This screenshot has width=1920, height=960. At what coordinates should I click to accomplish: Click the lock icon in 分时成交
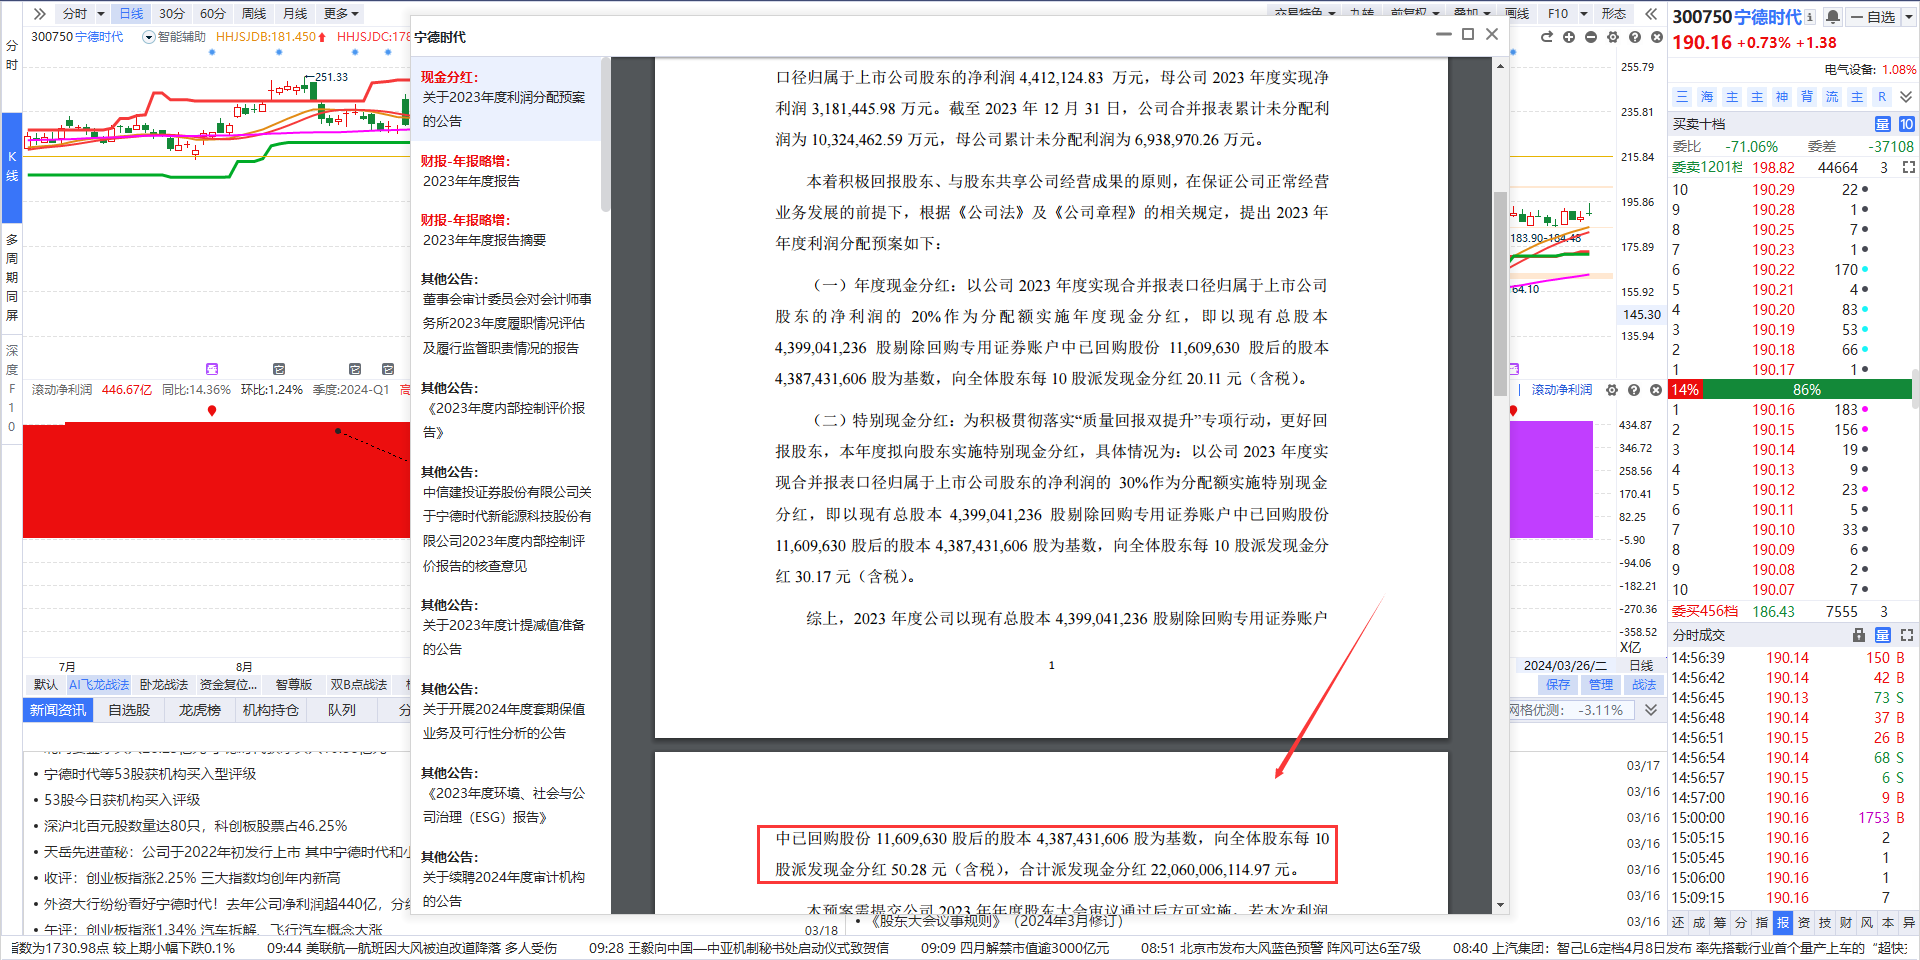tap(1859, 635)
